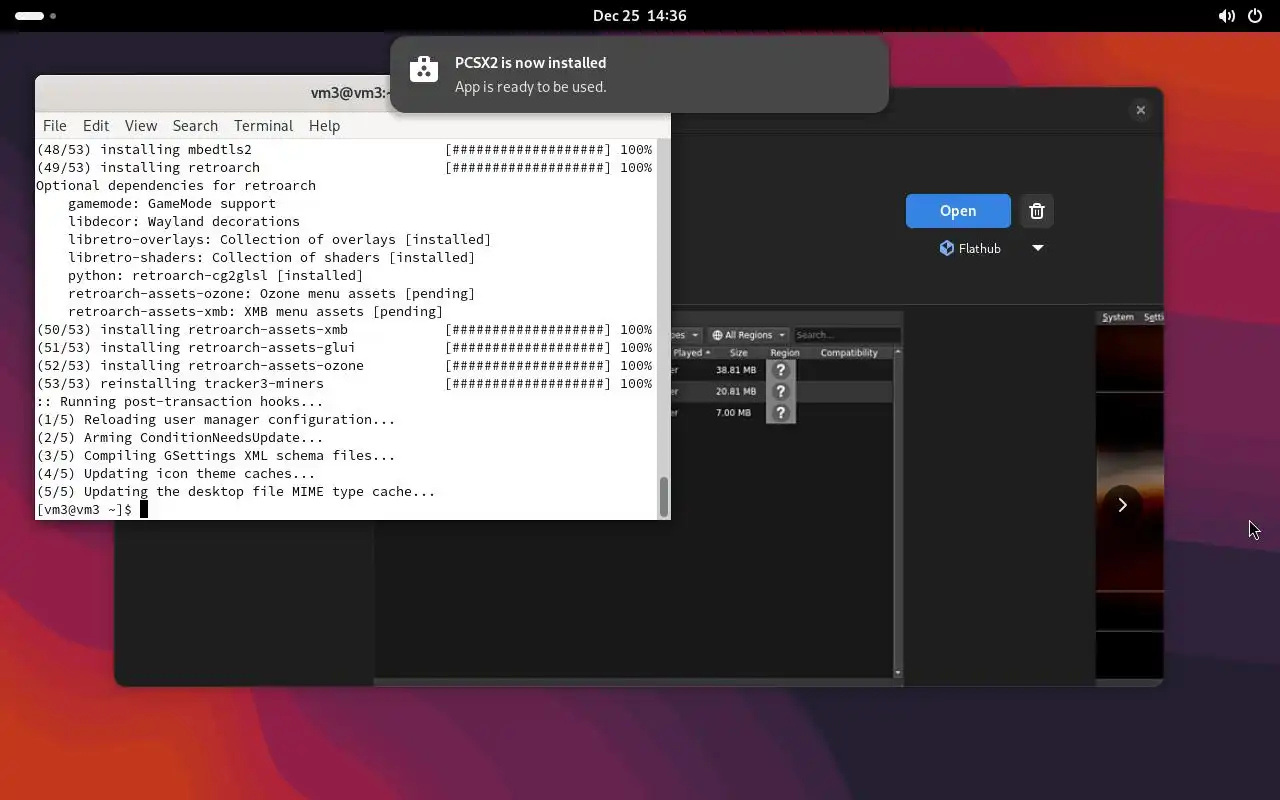Click the 'Compatibility' column header in screenshot
The height and width of the screenshot is (800, 1280).
849,353
